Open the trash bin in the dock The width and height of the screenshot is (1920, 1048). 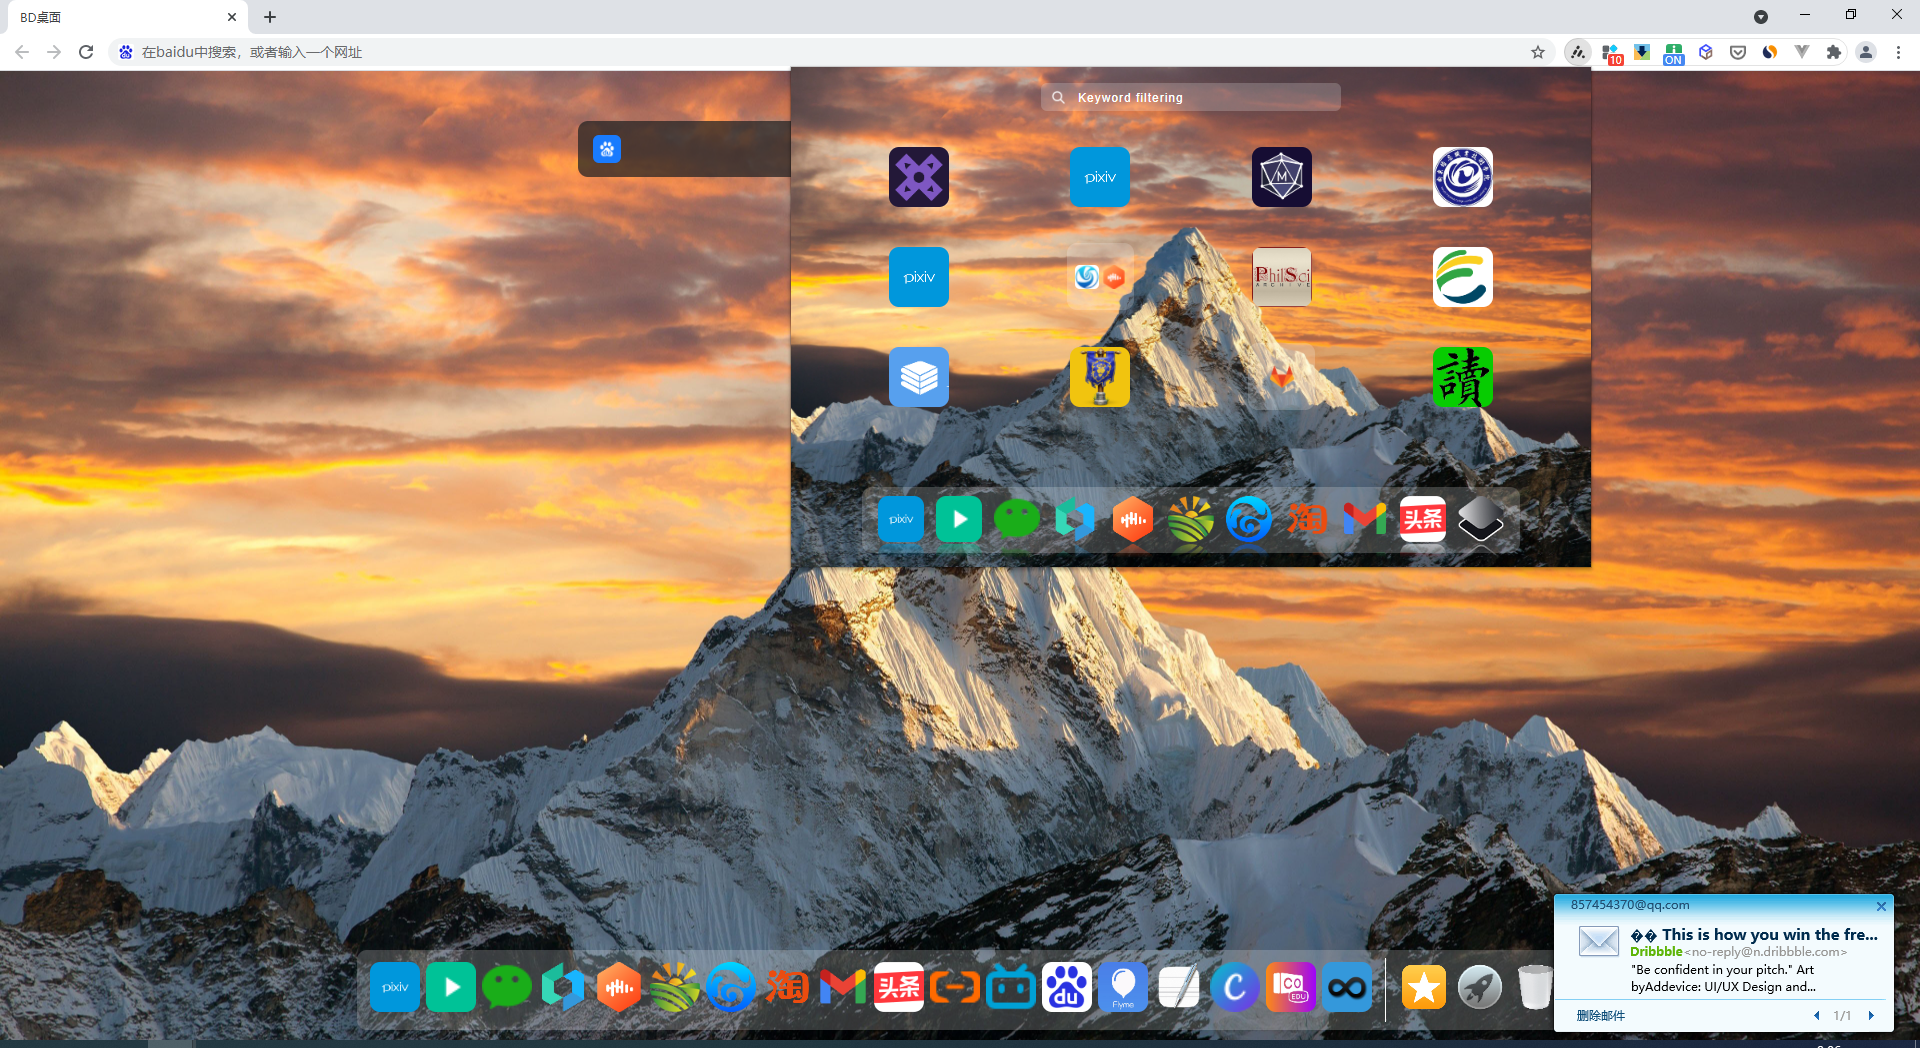click(x=1534, y=987)
